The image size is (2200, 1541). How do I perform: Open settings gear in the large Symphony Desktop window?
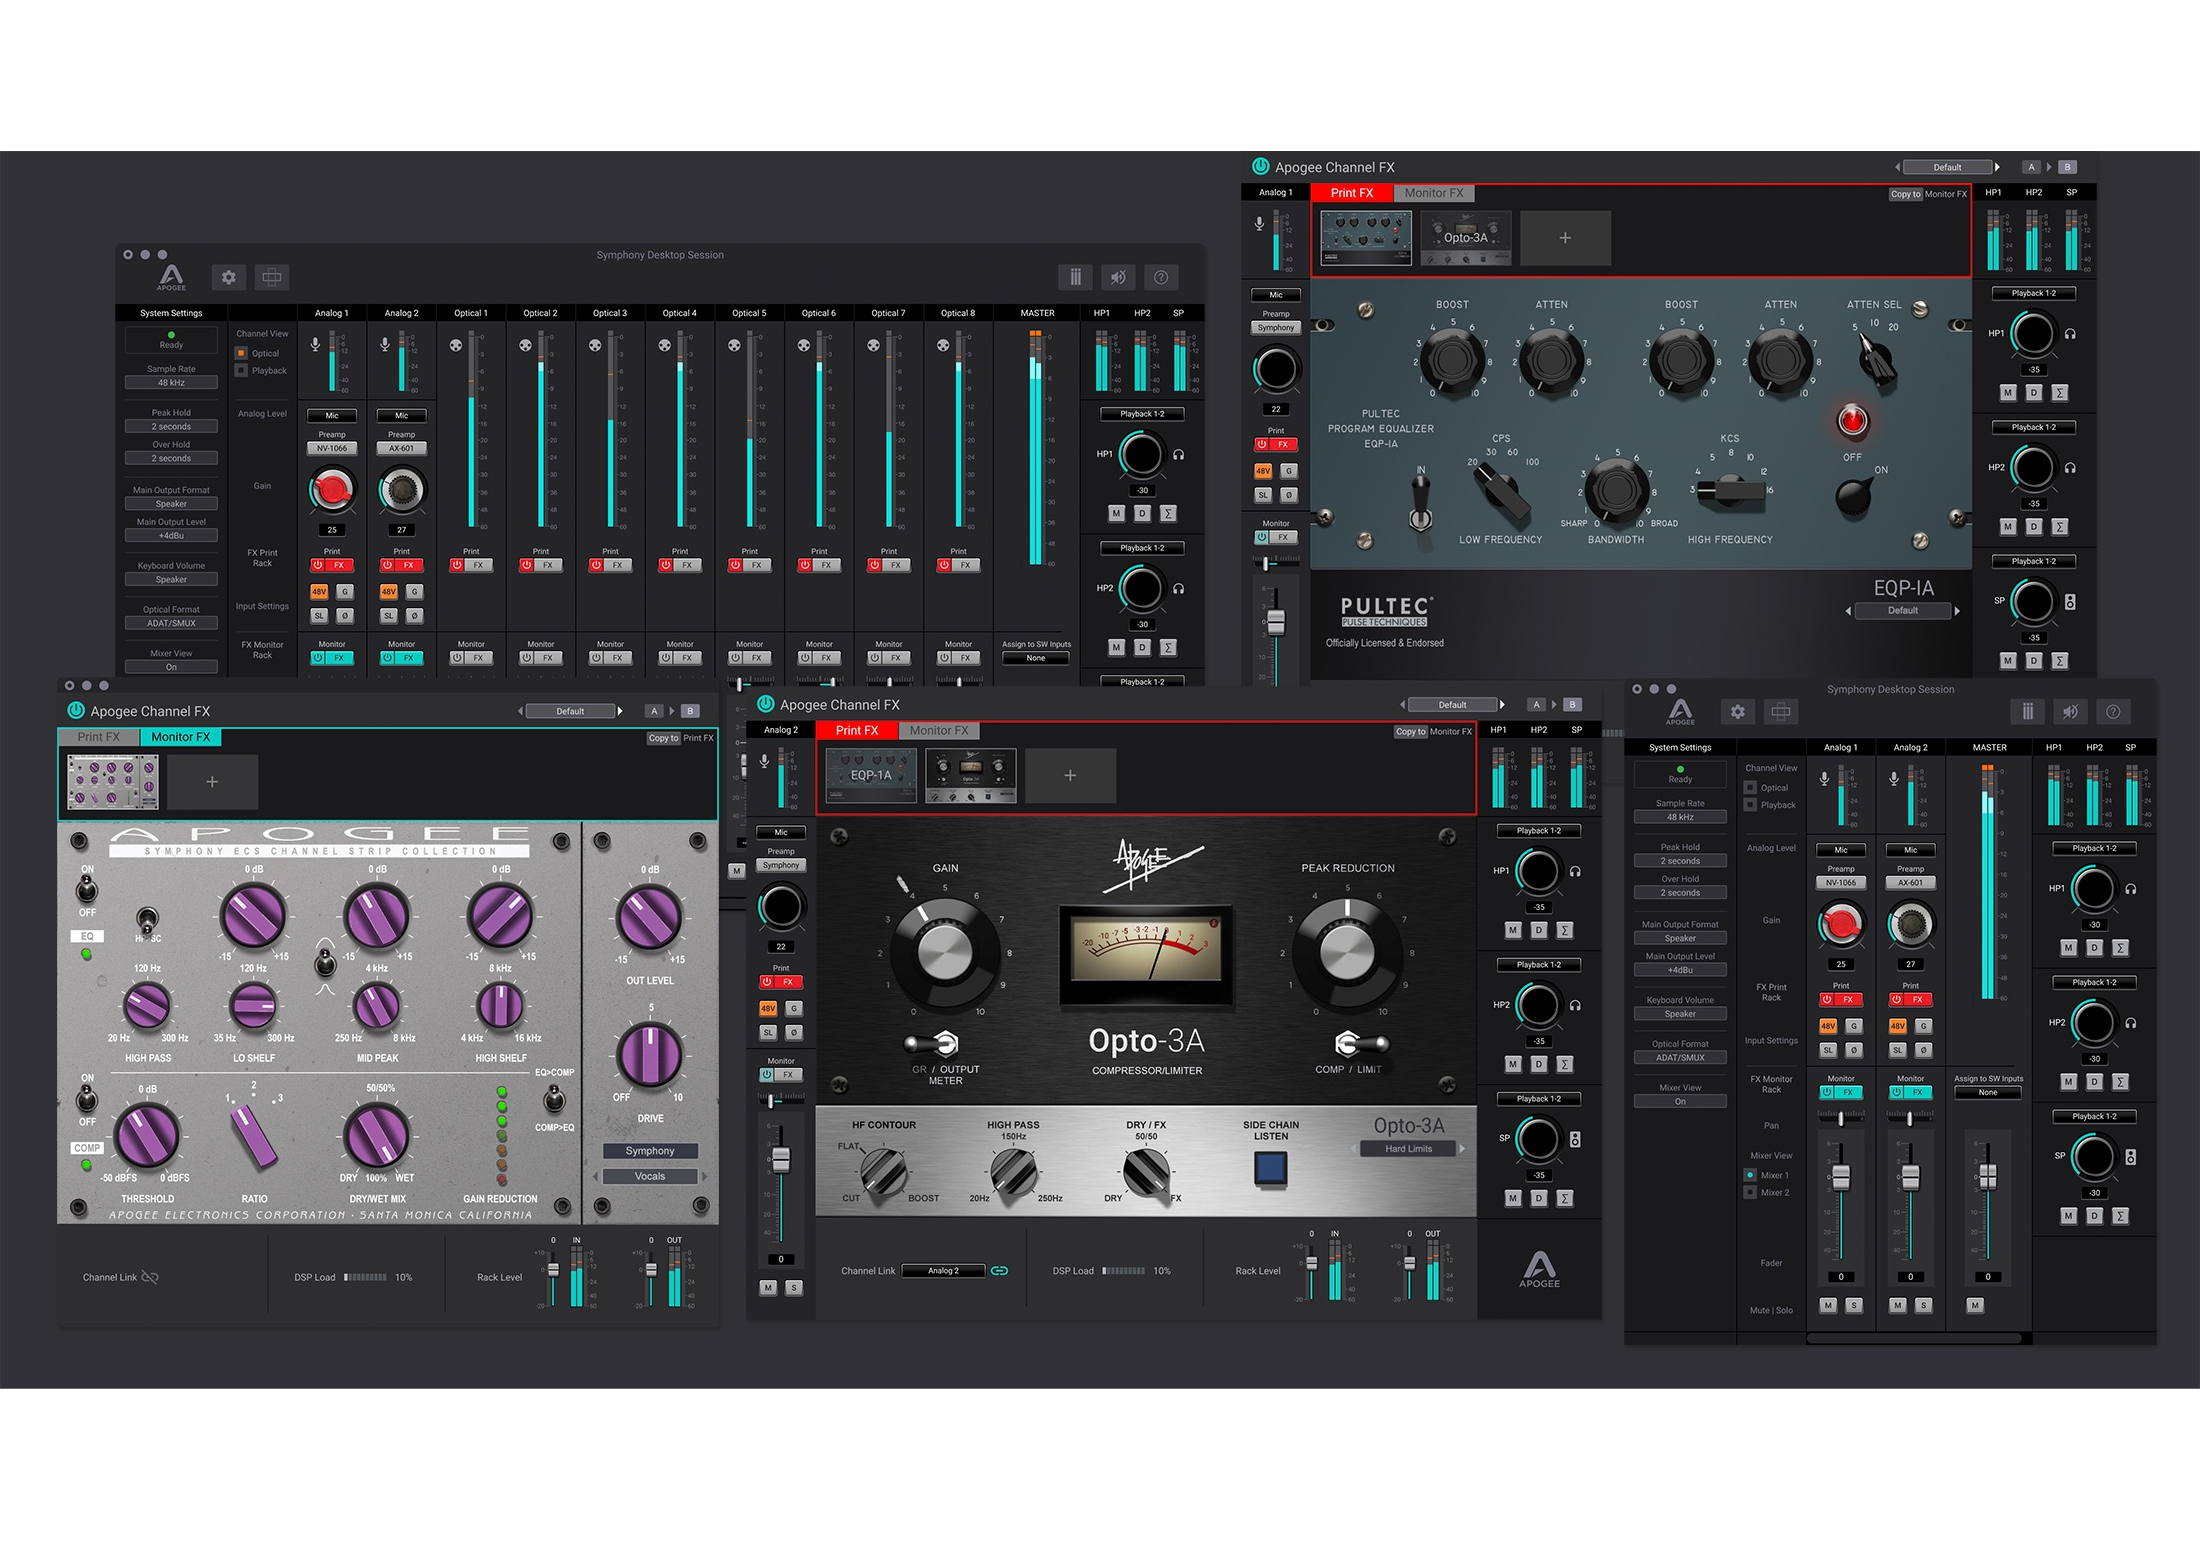tap(229, 277)
